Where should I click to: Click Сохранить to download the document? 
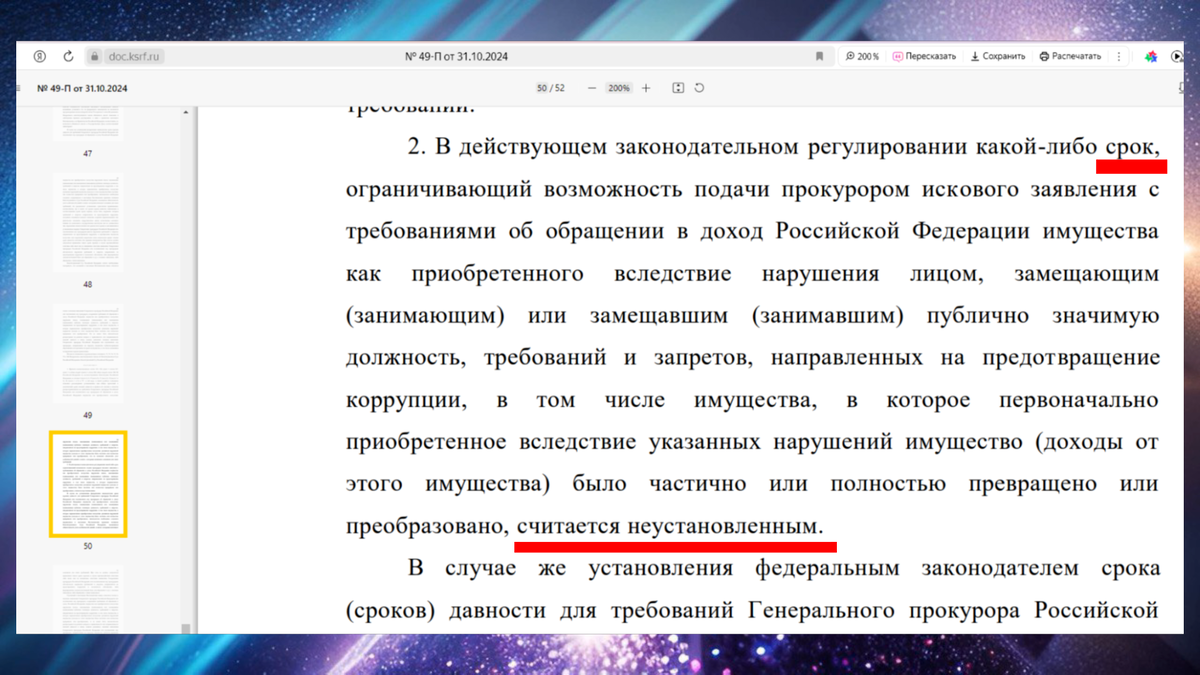tap(998, 57)
